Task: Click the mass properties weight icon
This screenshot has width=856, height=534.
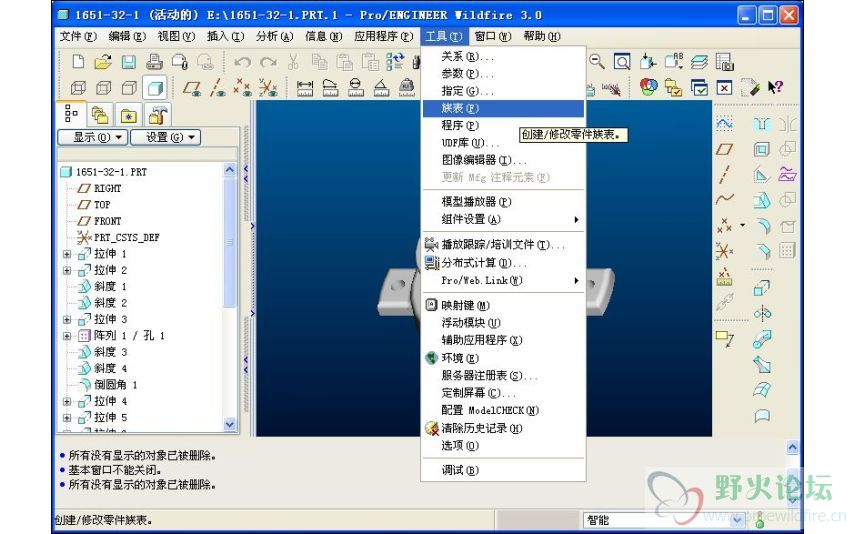Action: (407, 87)
